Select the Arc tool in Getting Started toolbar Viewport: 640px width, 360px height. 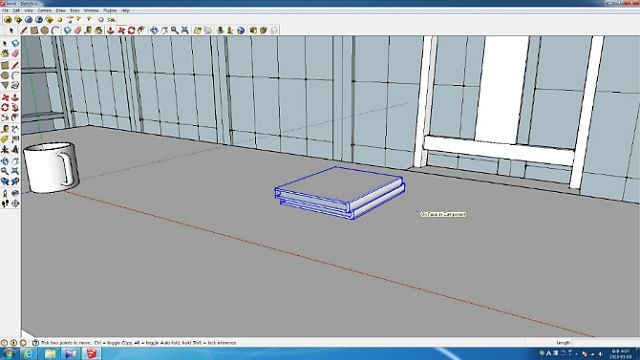coord(56,30)
